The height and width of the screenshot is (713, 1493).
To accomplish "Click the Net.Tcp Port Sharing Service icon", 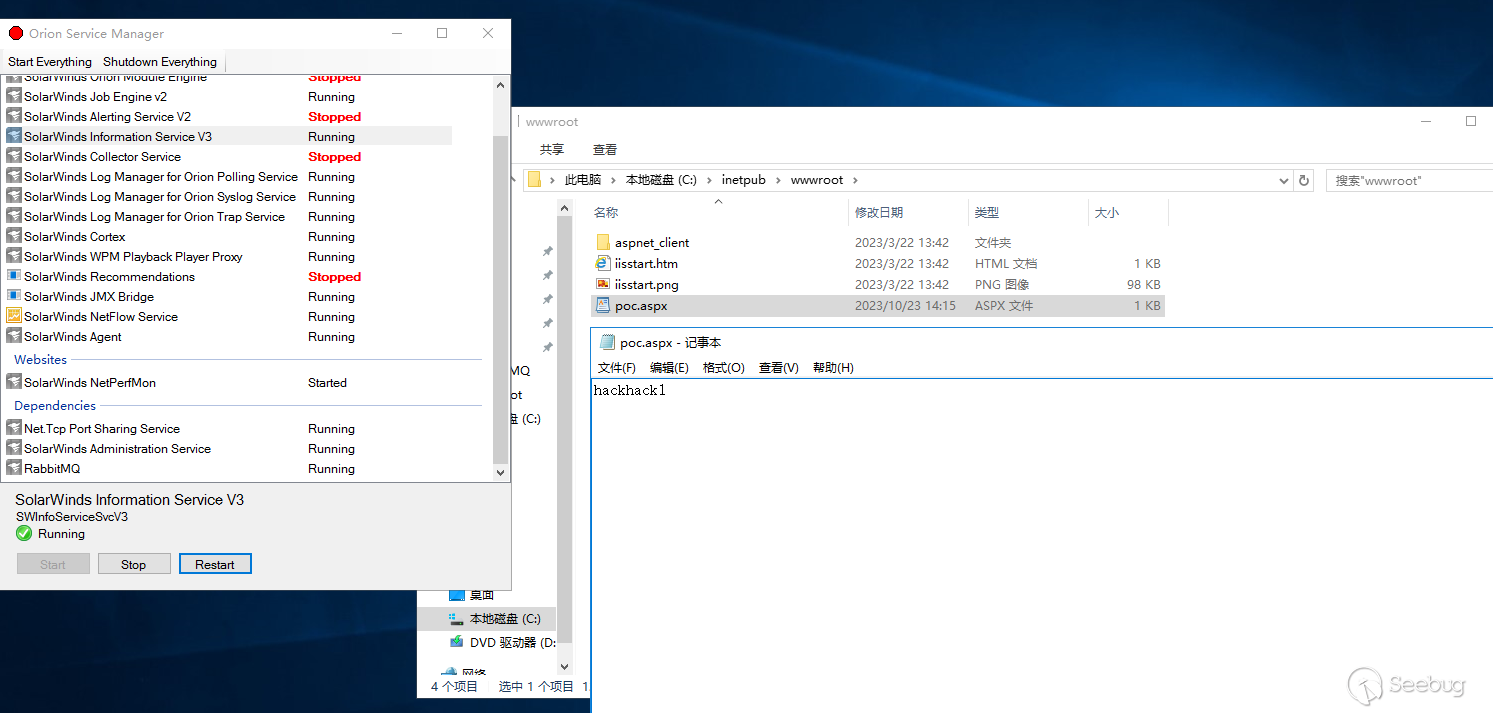I will click(14, 429).
